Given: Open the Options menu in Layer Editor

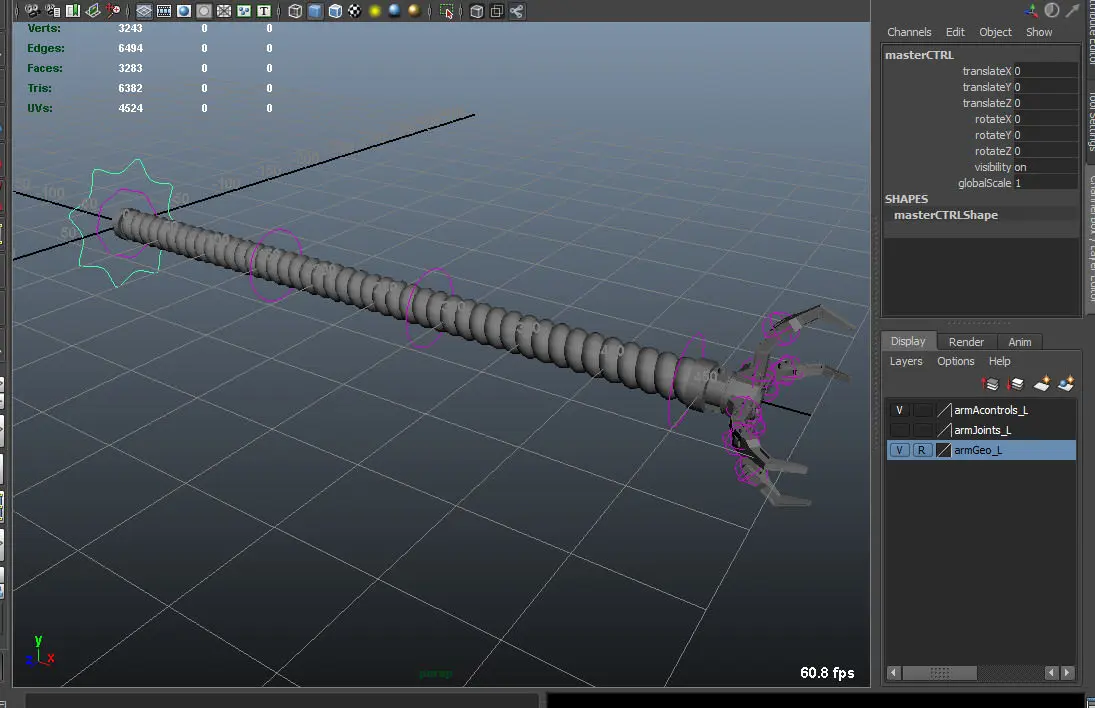Looking at the screenshot, I should (x=955, y=362).
